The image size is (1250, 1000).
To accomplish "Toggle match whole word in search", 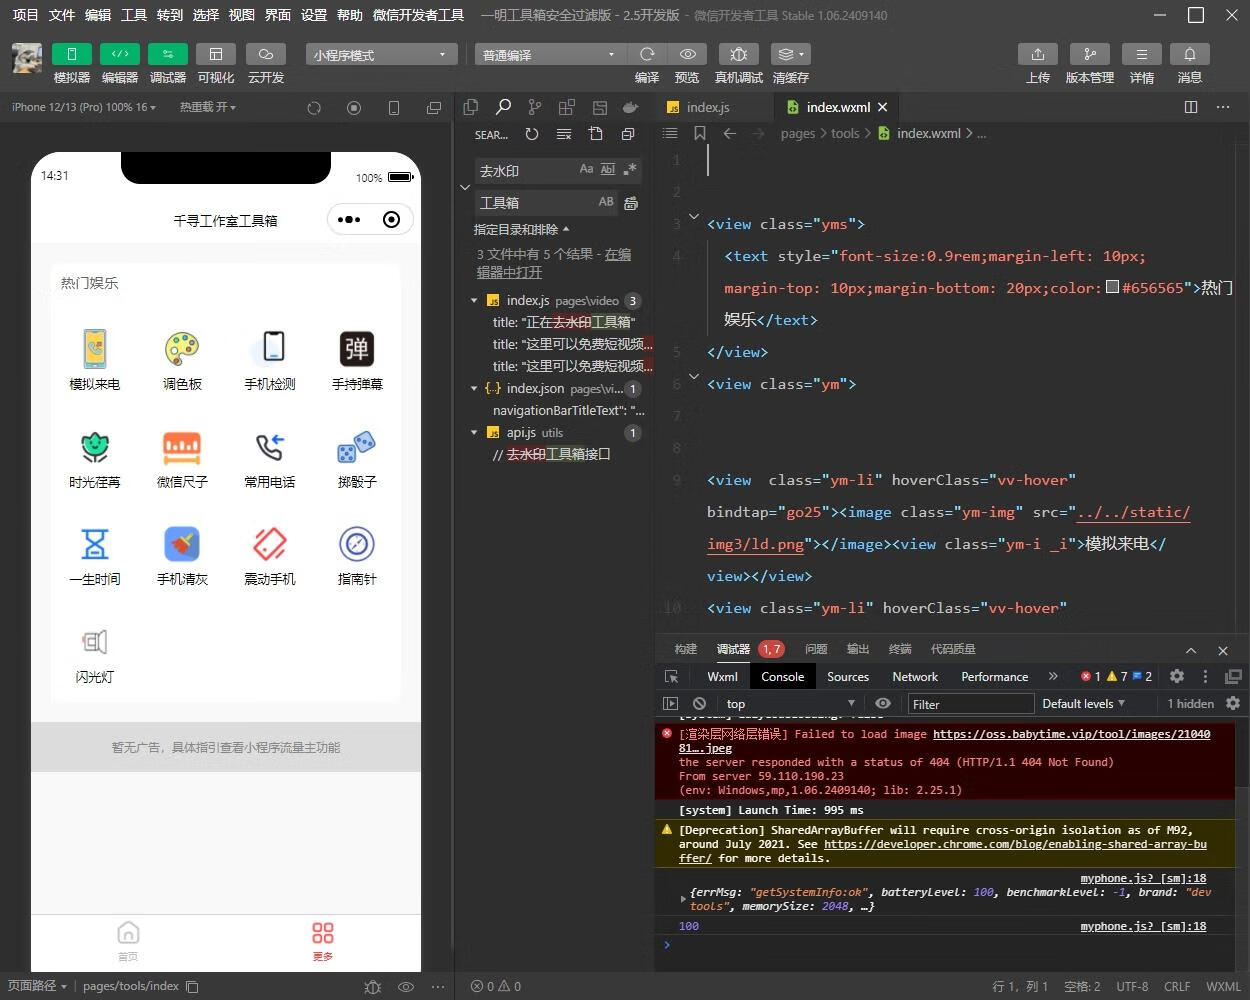I will [608, 170].
